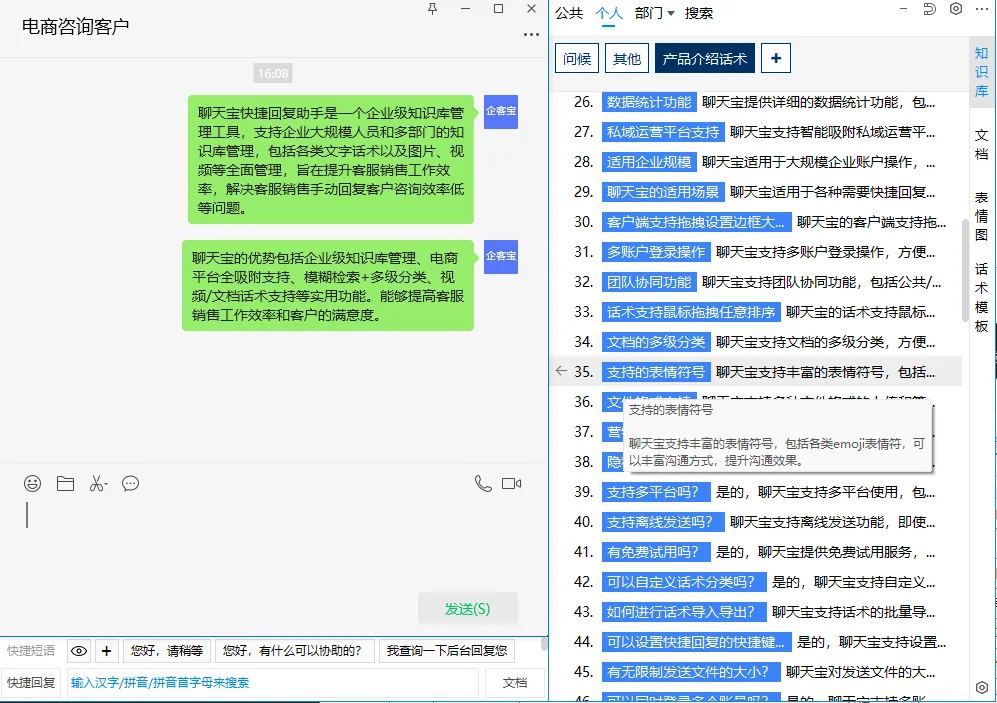Open the settings icon at sidebar bottom
The height and width of the screenshot is (703, 997).
982,687
